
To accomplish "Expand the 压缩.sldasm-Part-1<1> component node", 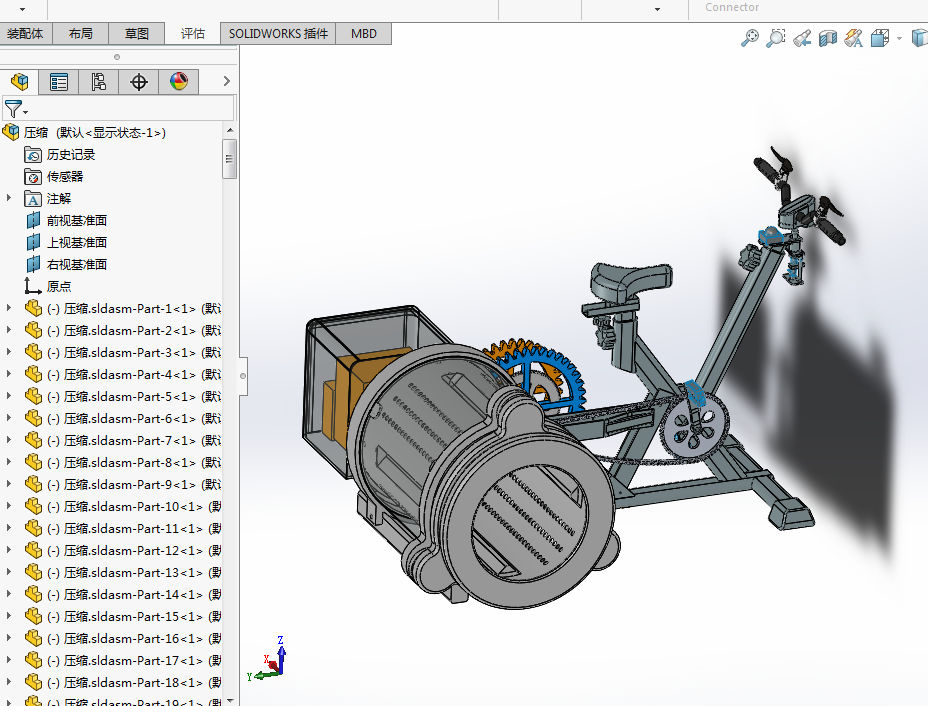I will click(x=9, y=308).
